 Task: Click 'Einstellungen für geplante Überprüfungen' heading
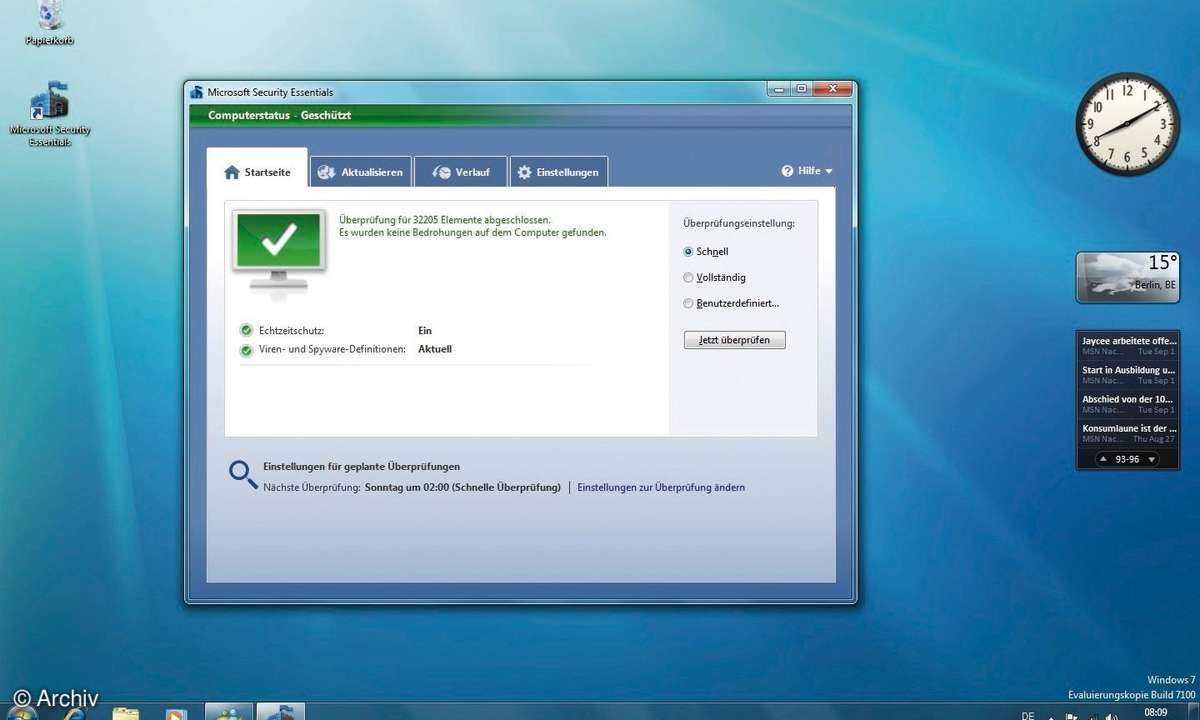362,467
